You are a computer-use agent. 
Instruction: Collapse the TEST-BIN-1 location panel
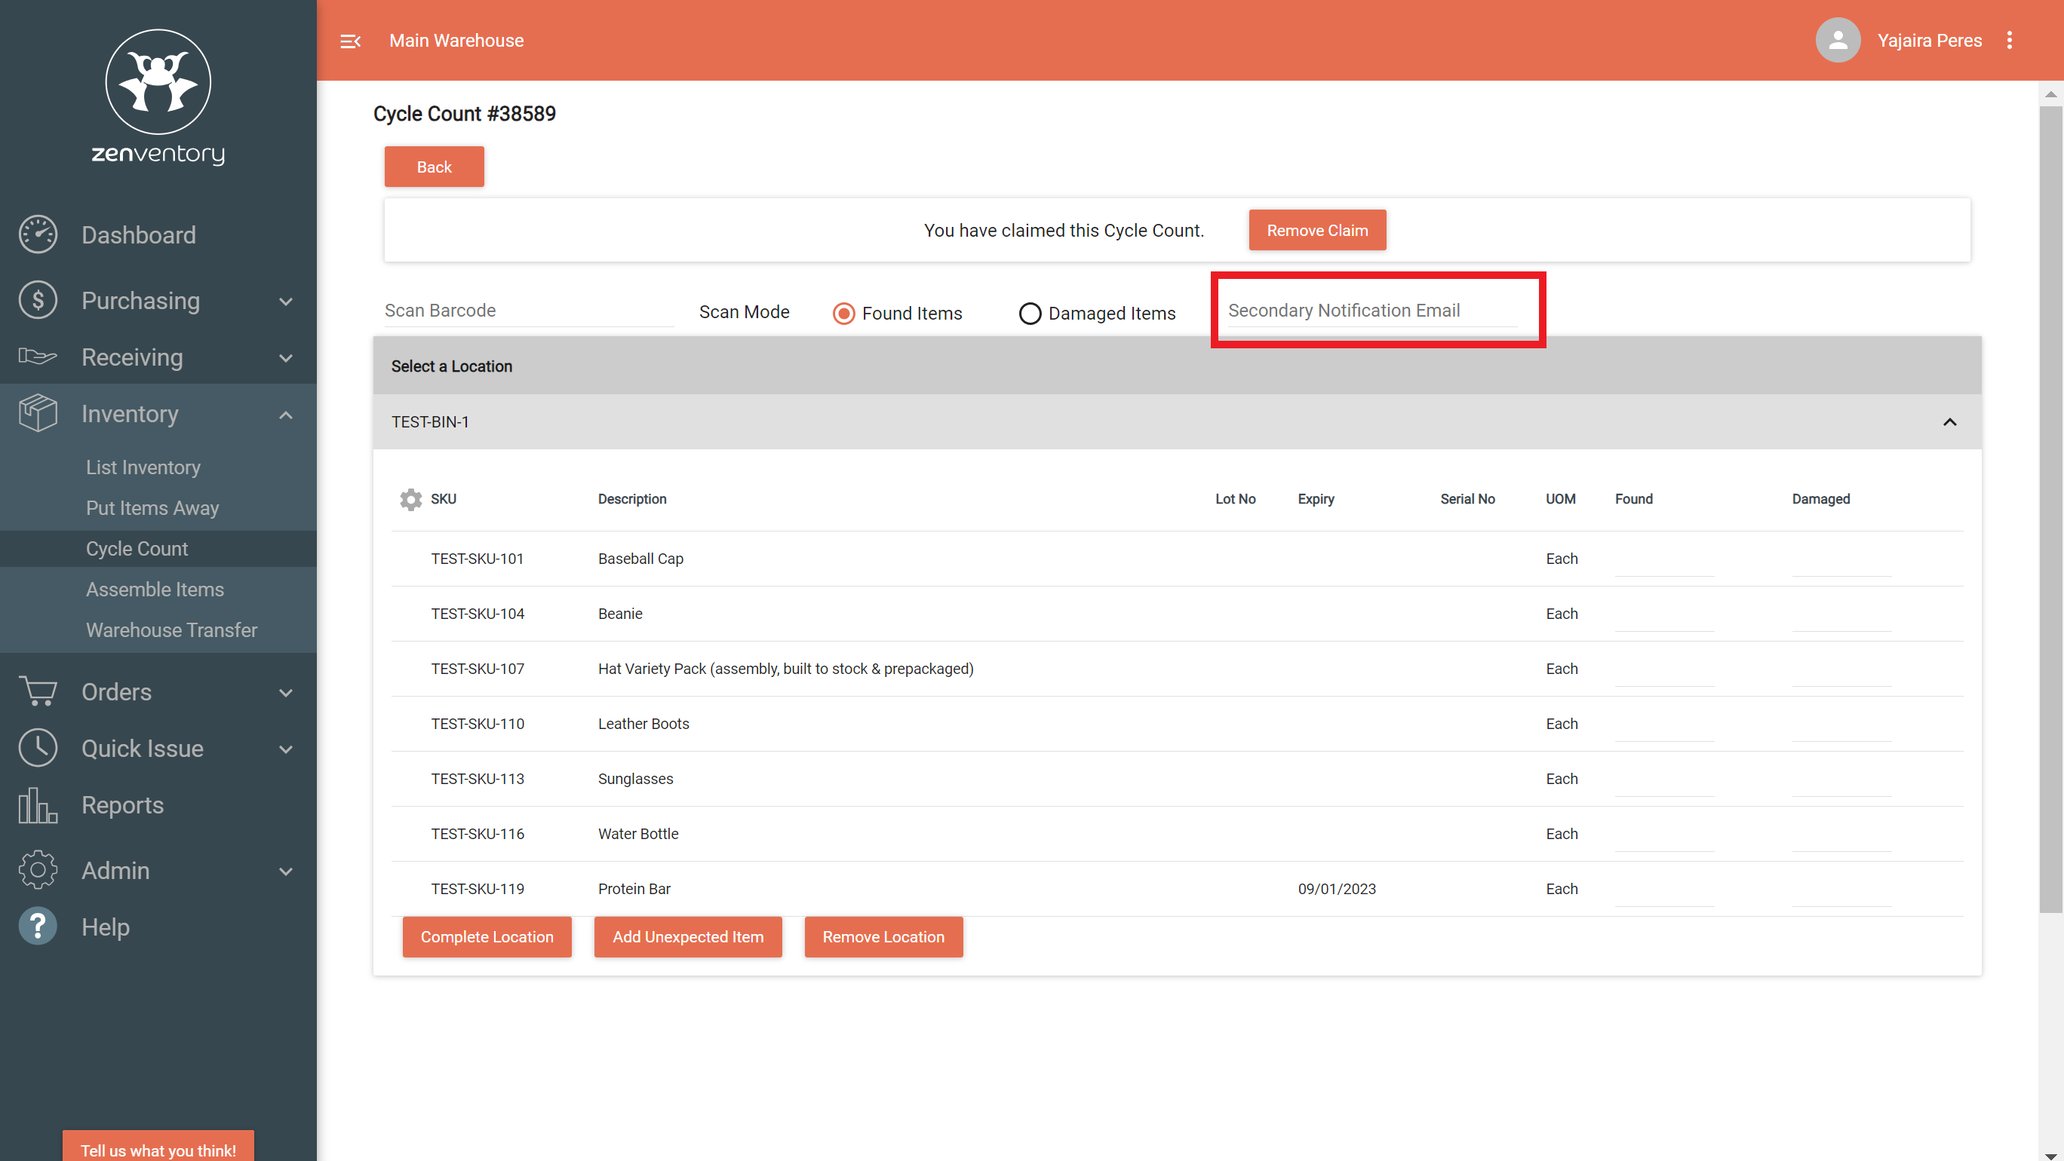point(1949,422)
